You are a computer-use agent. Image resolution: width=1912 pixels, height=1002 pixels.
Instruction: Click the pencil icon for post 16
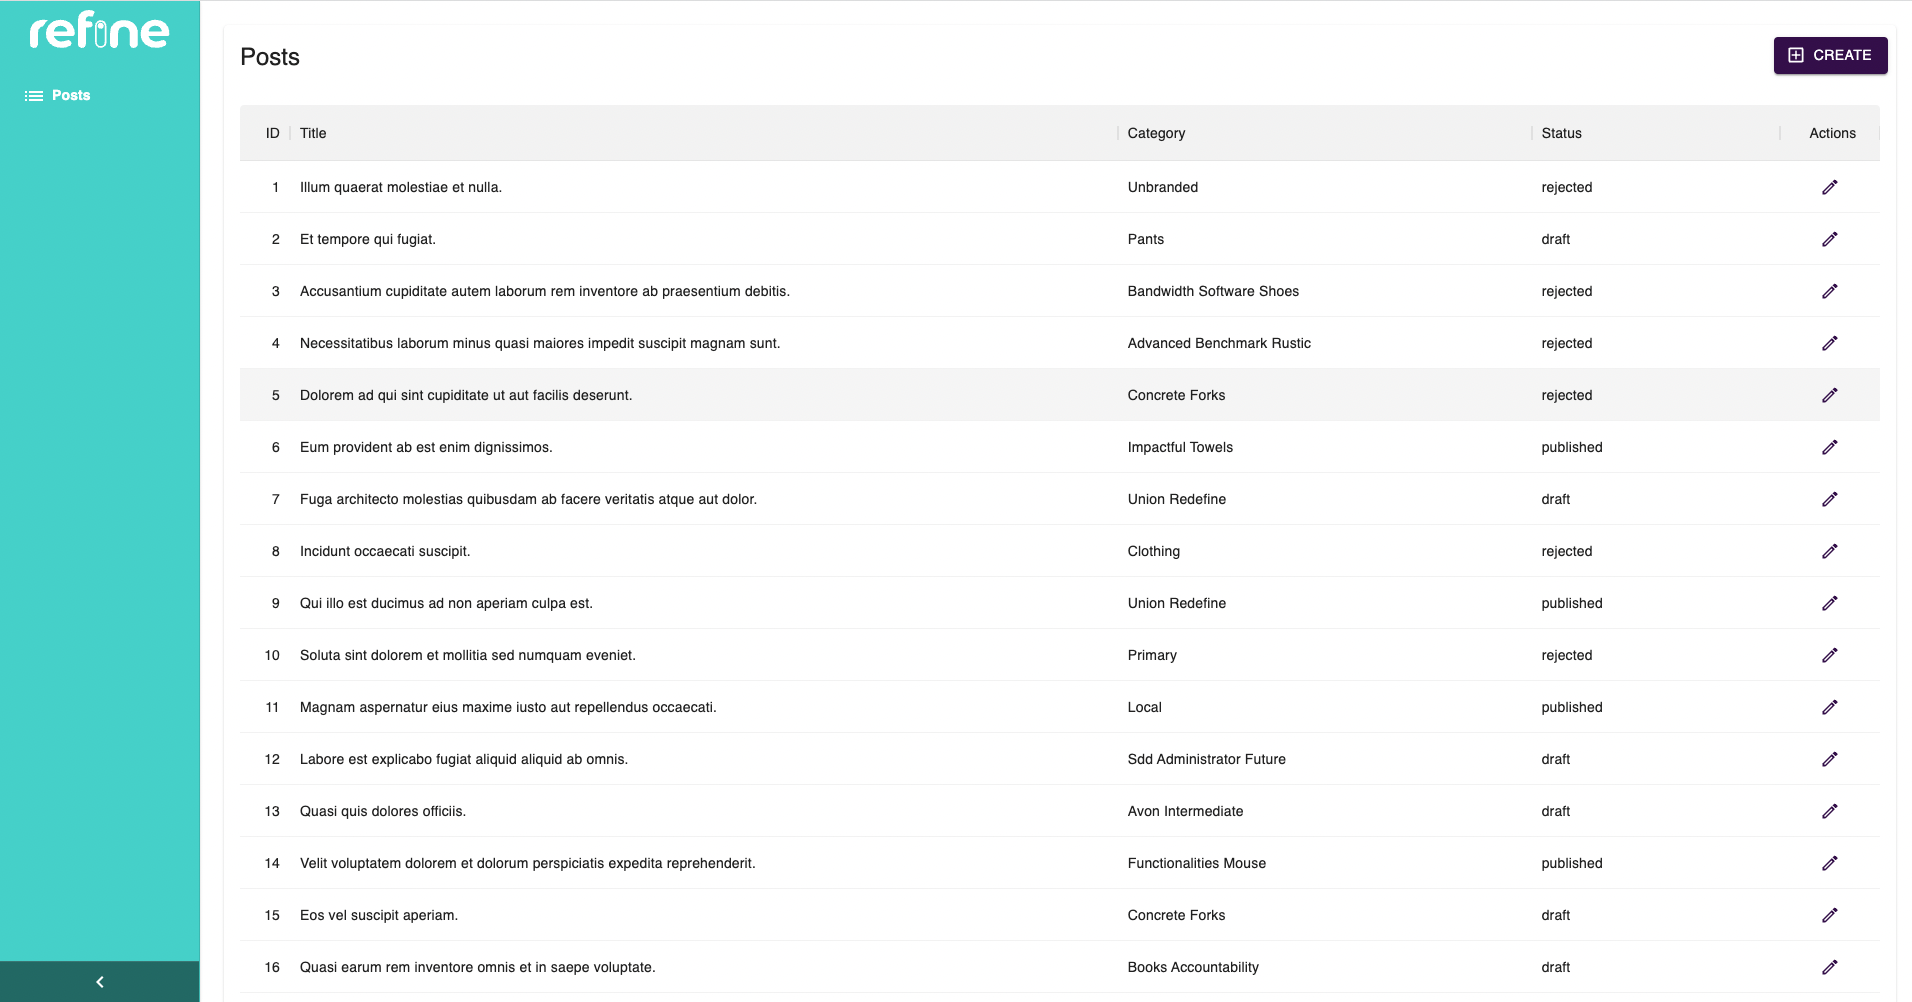pos(1831,967)
